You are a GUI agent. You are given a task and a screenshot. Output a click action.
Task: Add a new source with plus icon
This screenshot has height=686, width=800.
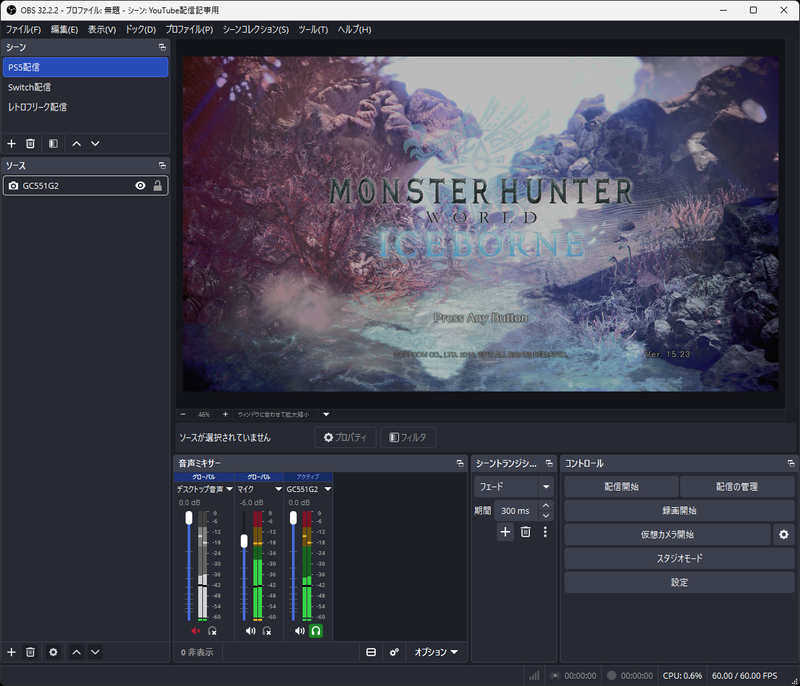point(11,652)
